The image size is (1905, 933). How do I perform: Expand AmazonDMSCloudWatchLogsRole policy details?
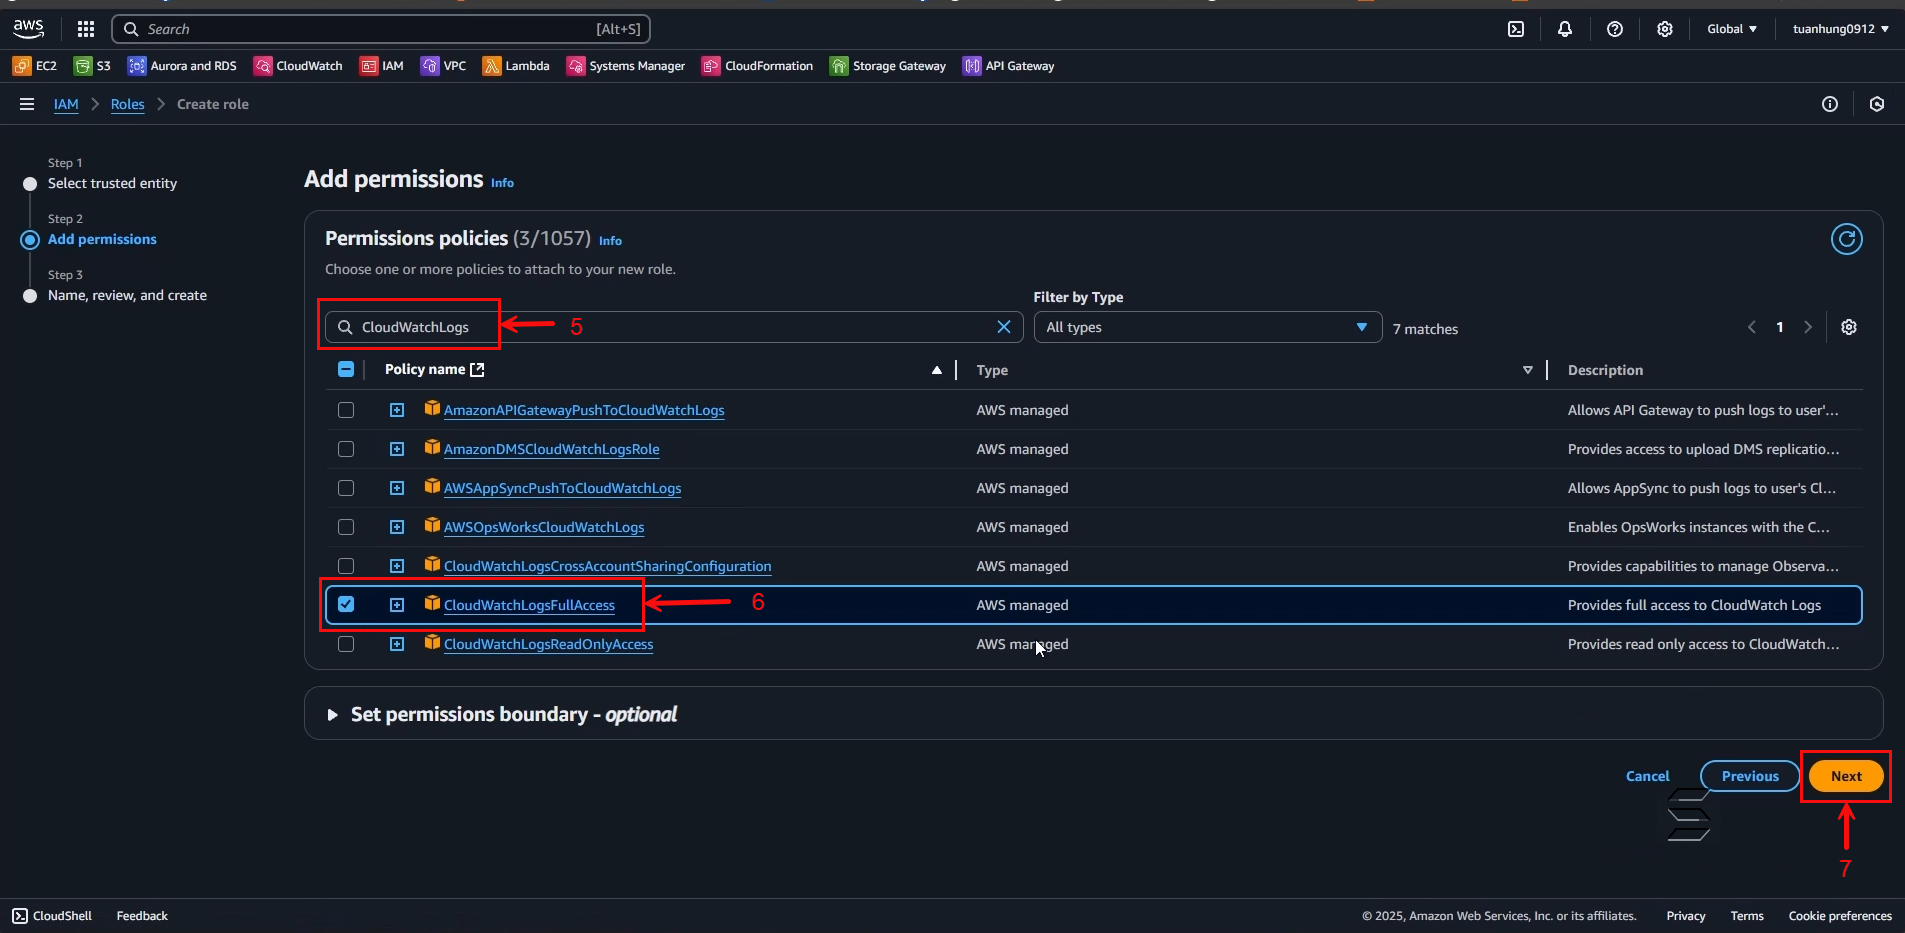click(397, 449)
